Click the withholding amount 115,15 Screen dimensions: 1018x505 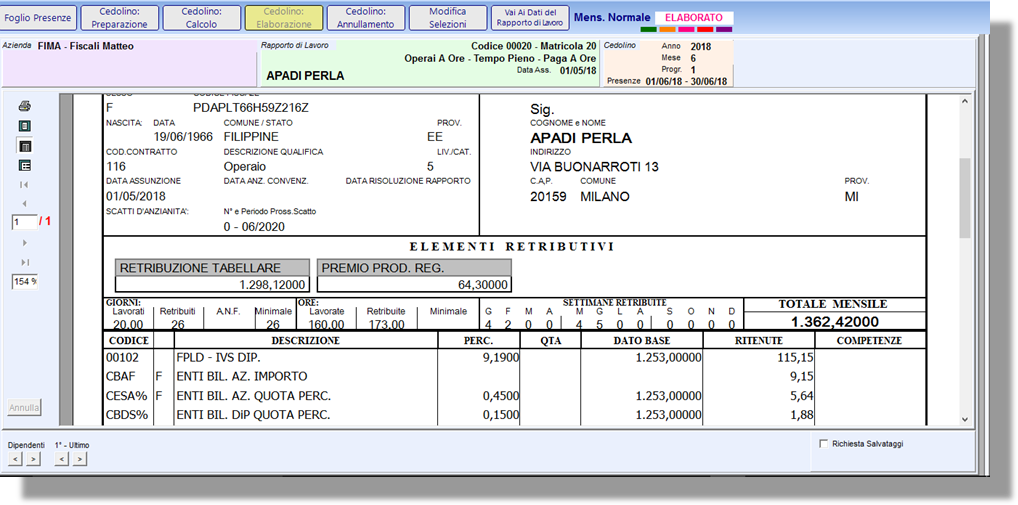coord(795,357)
